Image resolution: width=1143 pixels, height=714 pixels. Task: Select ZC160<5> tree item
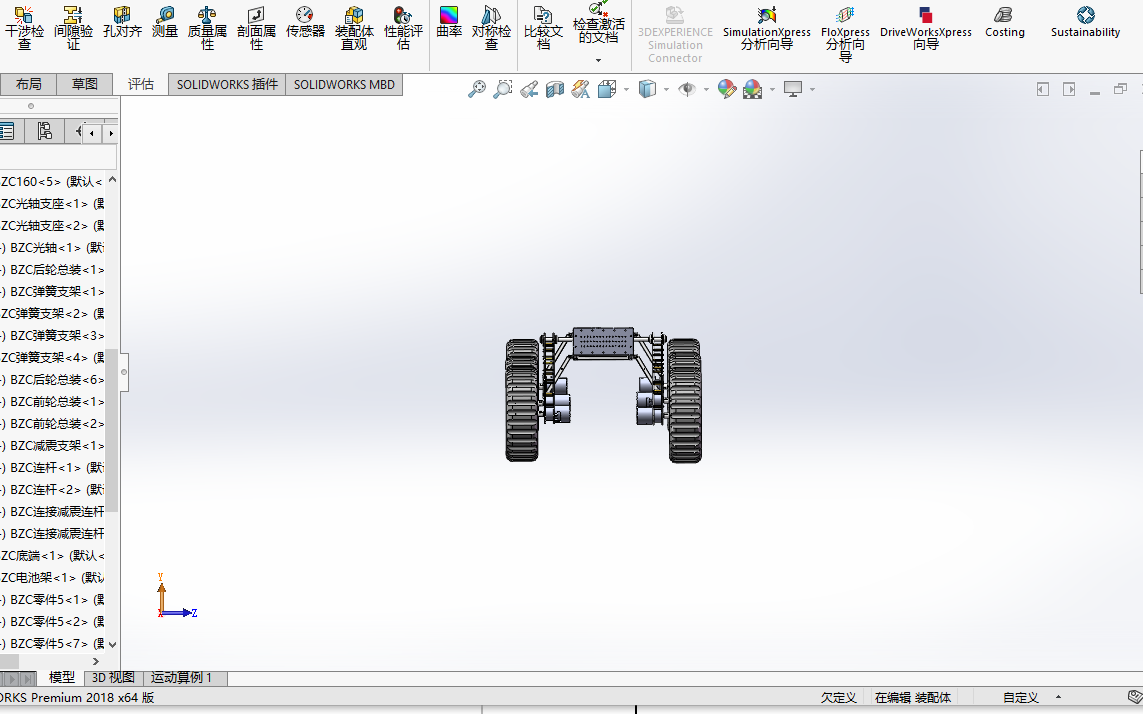[x=52, y=181]
